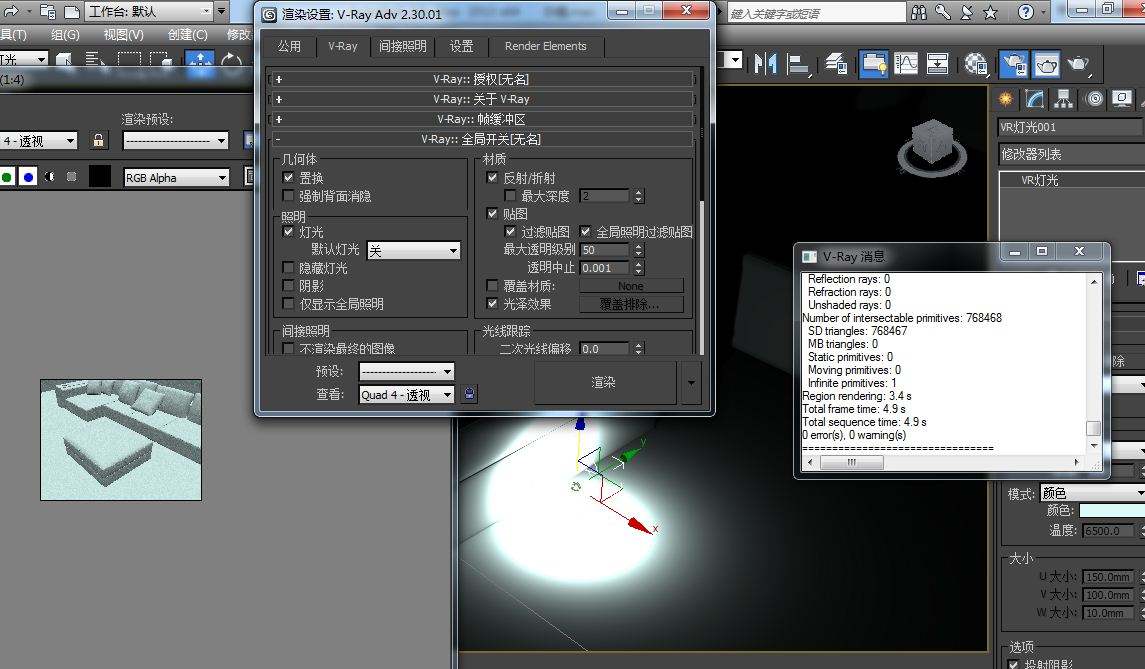Collapse the V-Ray:: 全局开关 rollout

tap(482, 138)
